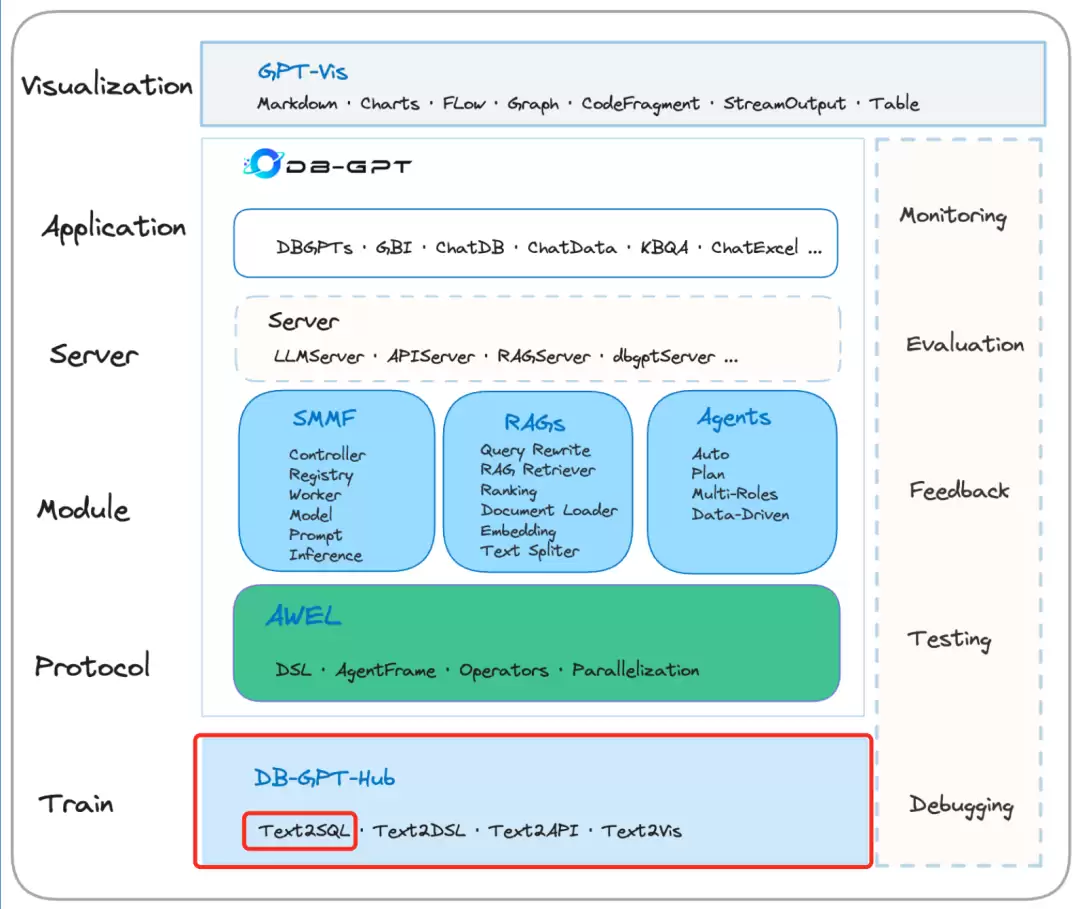Screen dimensions: 1080x909
Task: Click the Feedback label
Action: click(x=959, y=490)
